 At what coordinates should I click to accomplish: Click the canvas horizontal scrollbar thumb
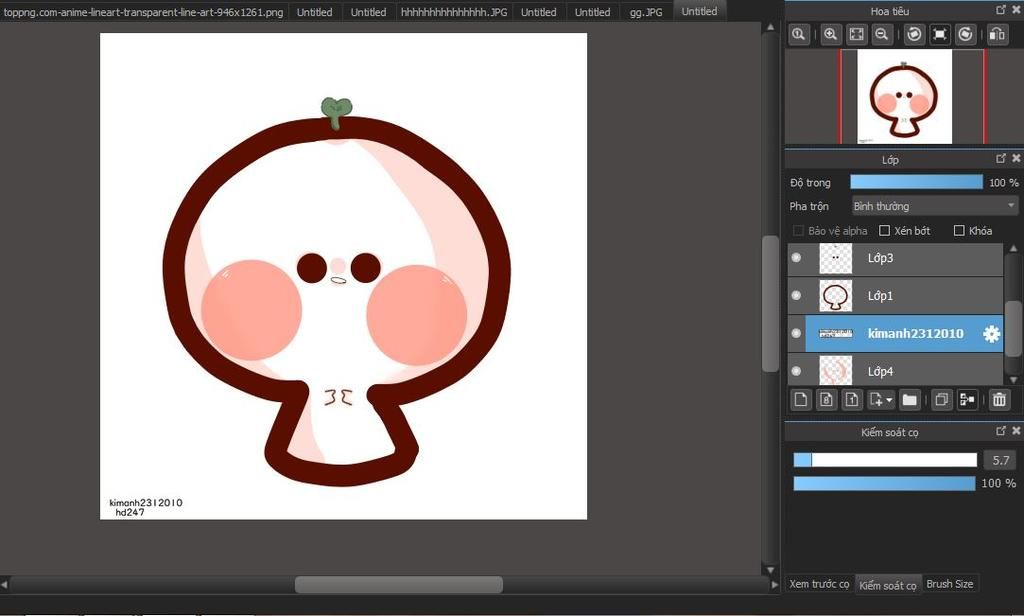[399, 584]
